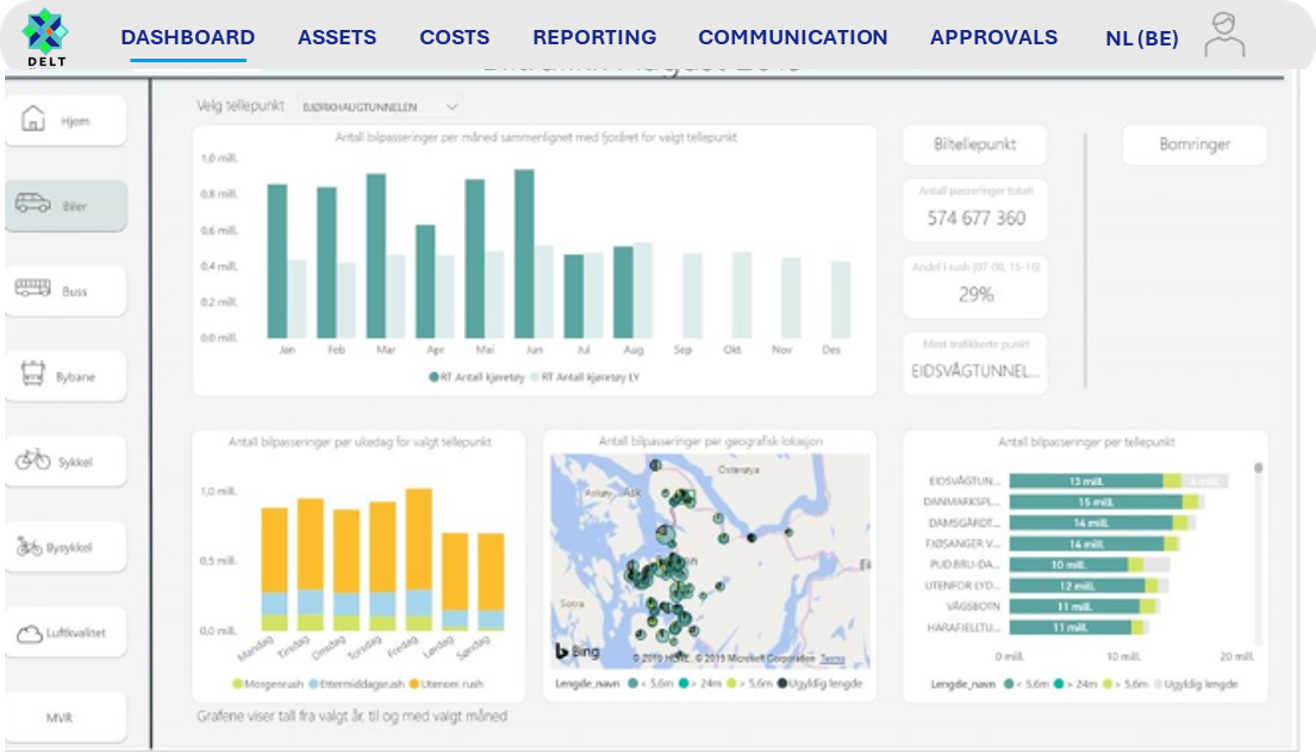The width and height of the screenshot is (1316, 752).
Task: Click the Bomringer button
Action: tap(1194, 145)
